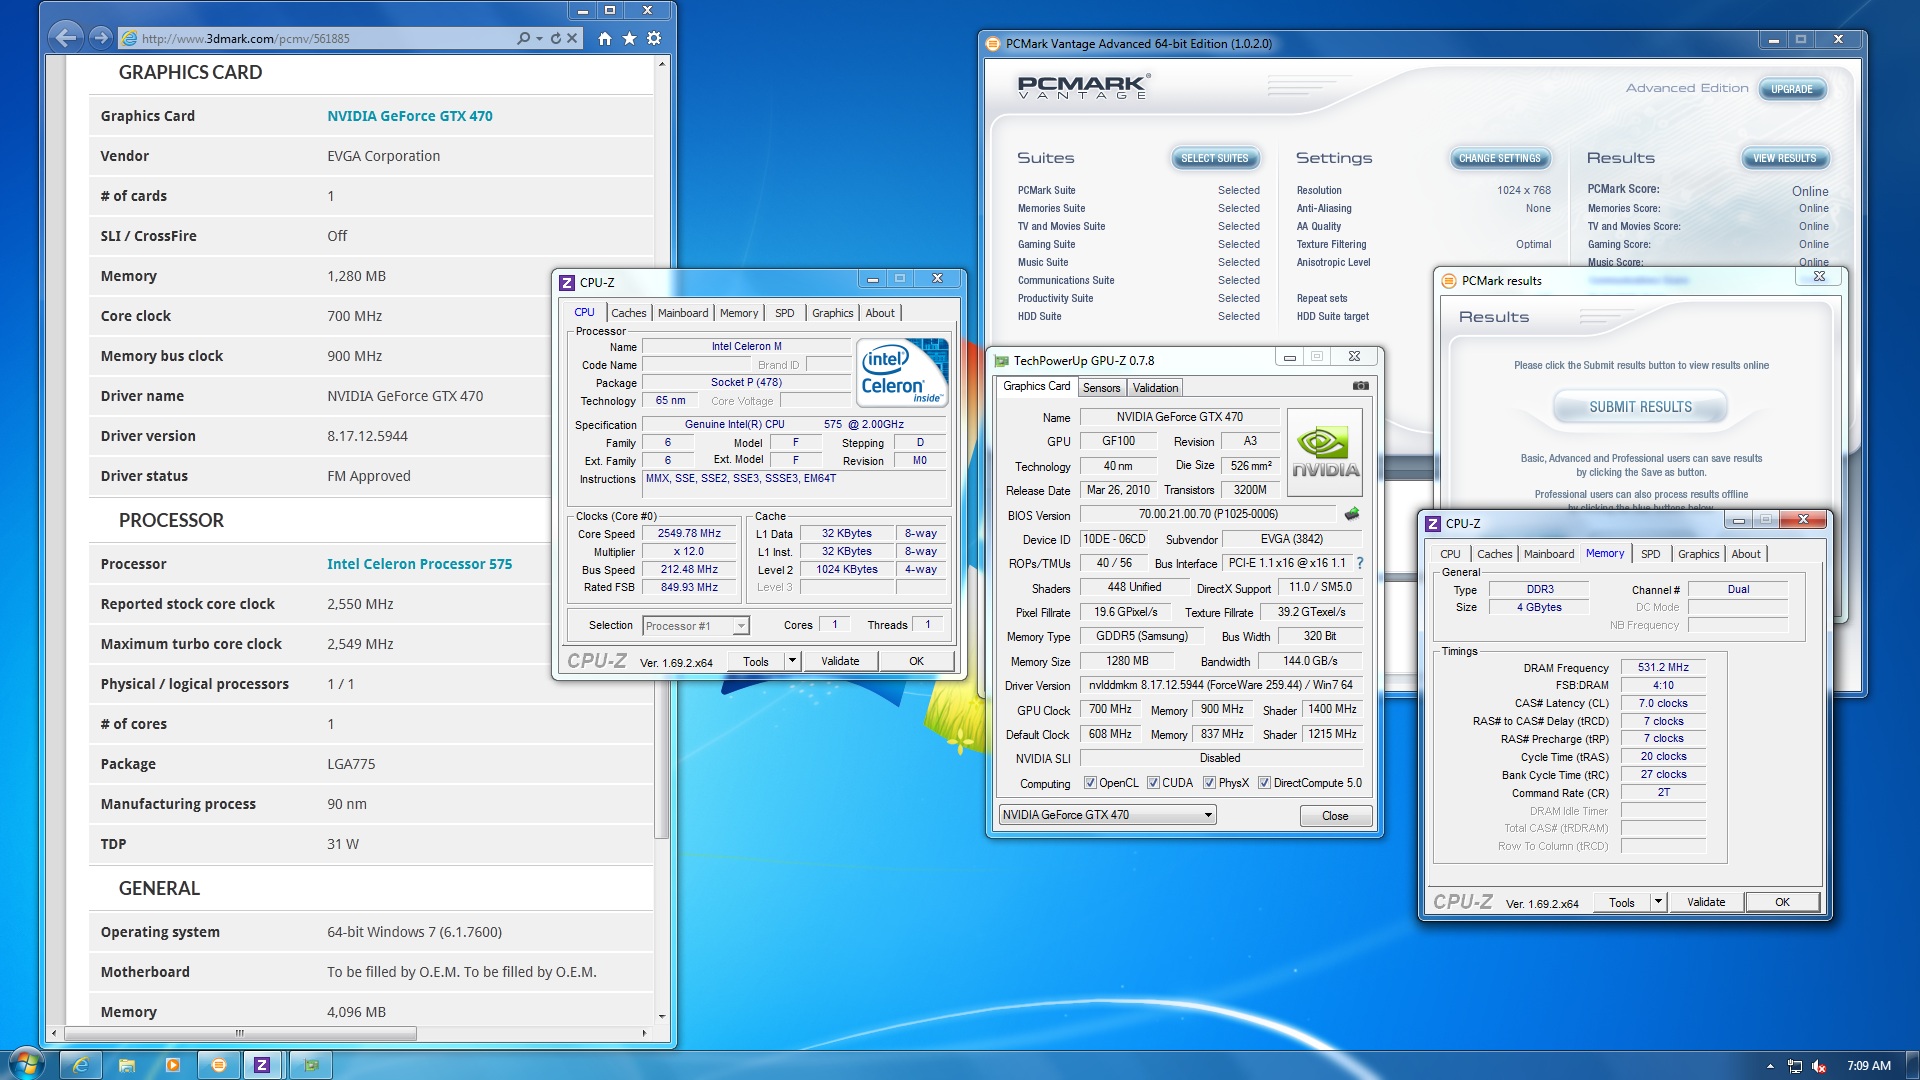1920x1080 pixels.
Task: Expand Tools dropdown arrow in Memory CPU-Z window
Action: pyautogui.click(x=1658, y=902)
